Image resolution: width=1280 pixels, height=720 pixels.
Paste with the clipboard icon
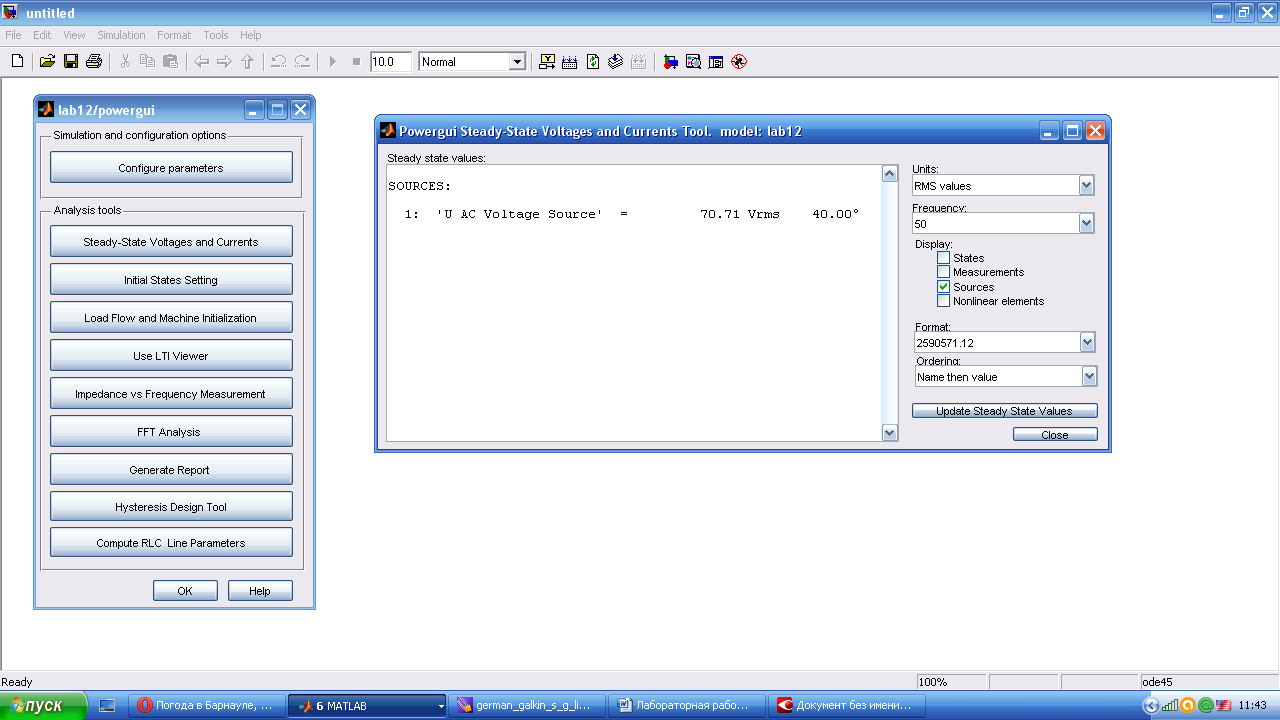pos(170,62)
